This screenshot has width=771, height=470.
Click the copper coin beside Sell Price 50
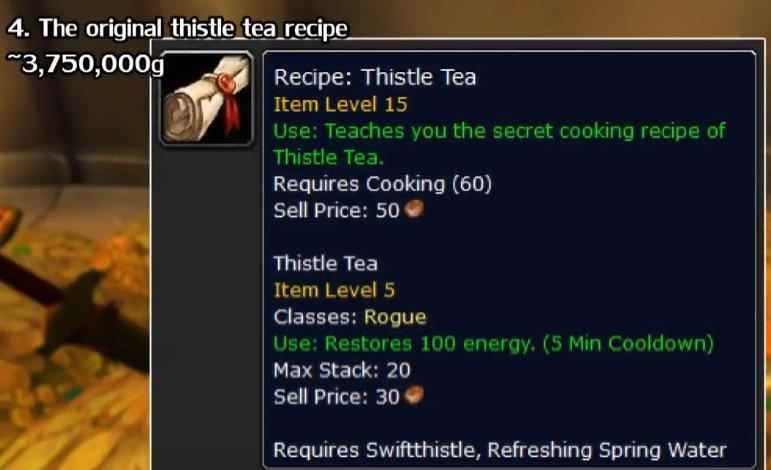click(x=414, y=209)
